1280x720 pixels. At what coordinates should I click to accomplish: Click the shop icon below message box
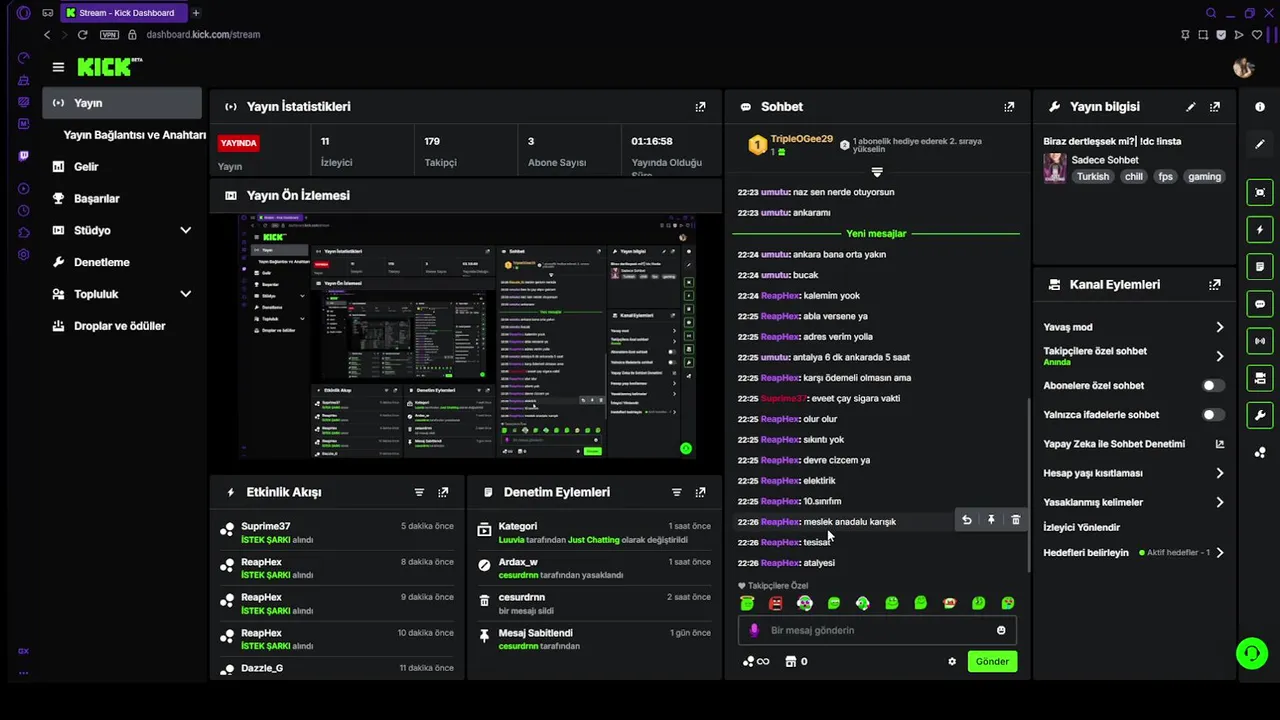coord(790,661)
